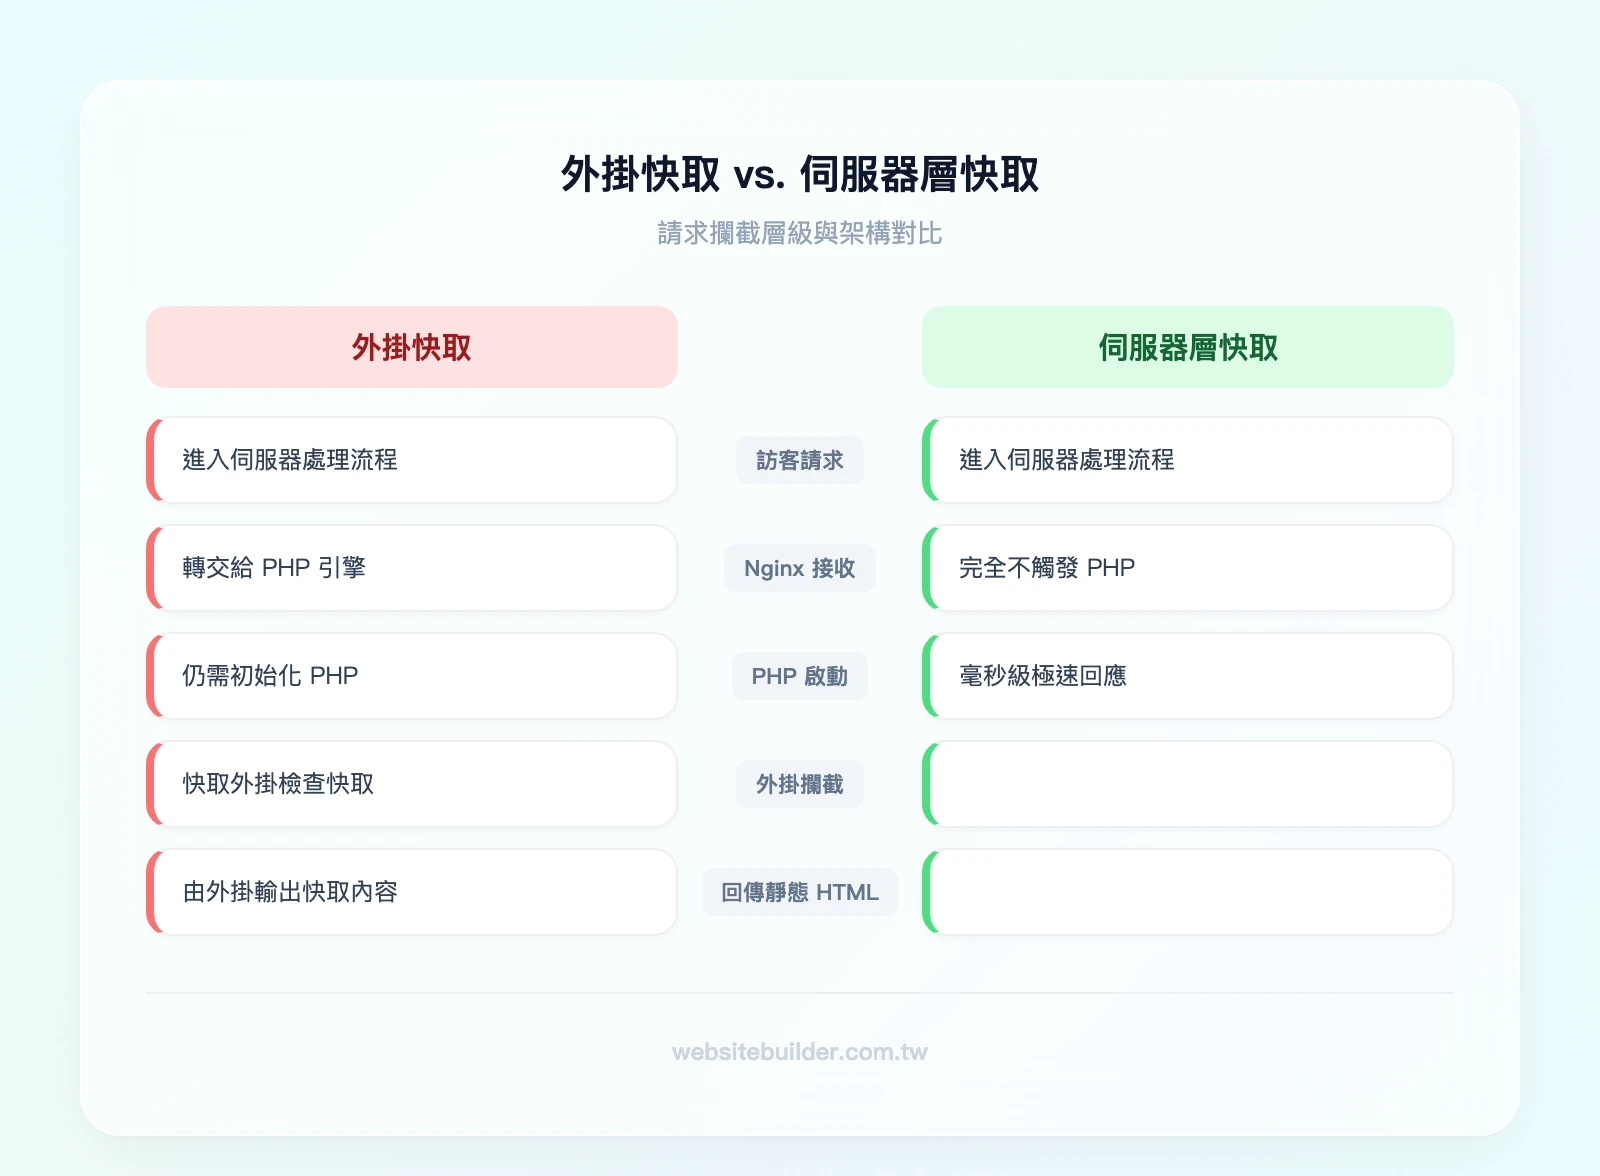1600x1176 pixels.
Task: Click the subtitle 請求攔截層級與架構對比
Action: pos(799,233)
